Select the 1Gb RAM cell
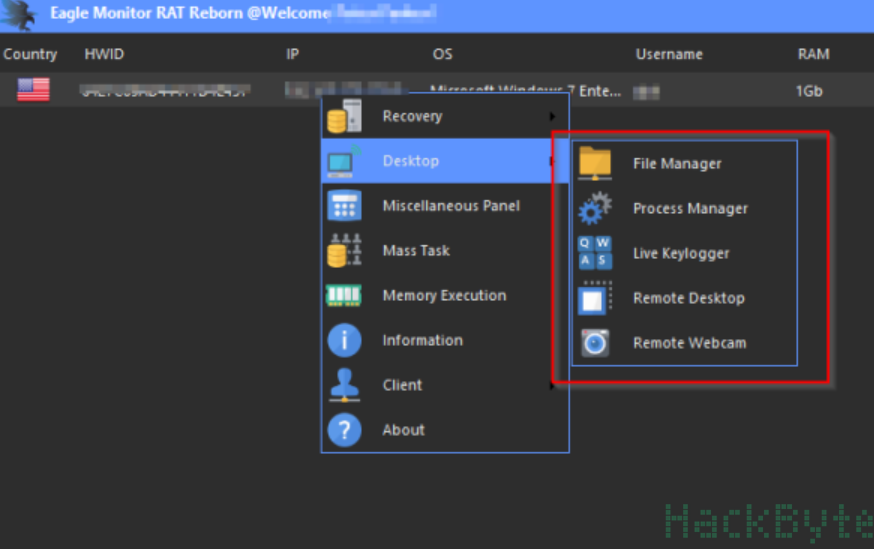Image resolution: width=874 pixels, height=549 pixels. click(809, 91)
